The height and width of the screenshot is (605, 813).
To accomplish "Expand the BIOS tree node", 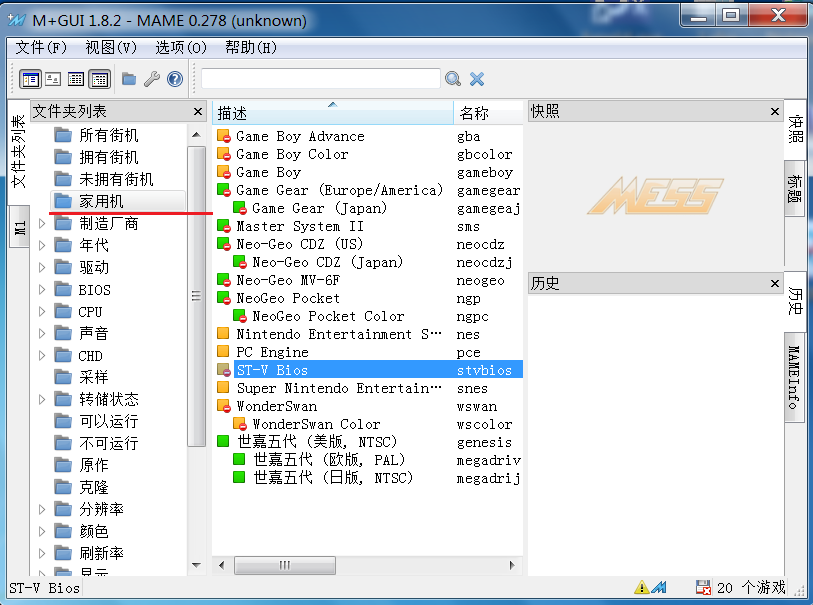I will point(42,289).
